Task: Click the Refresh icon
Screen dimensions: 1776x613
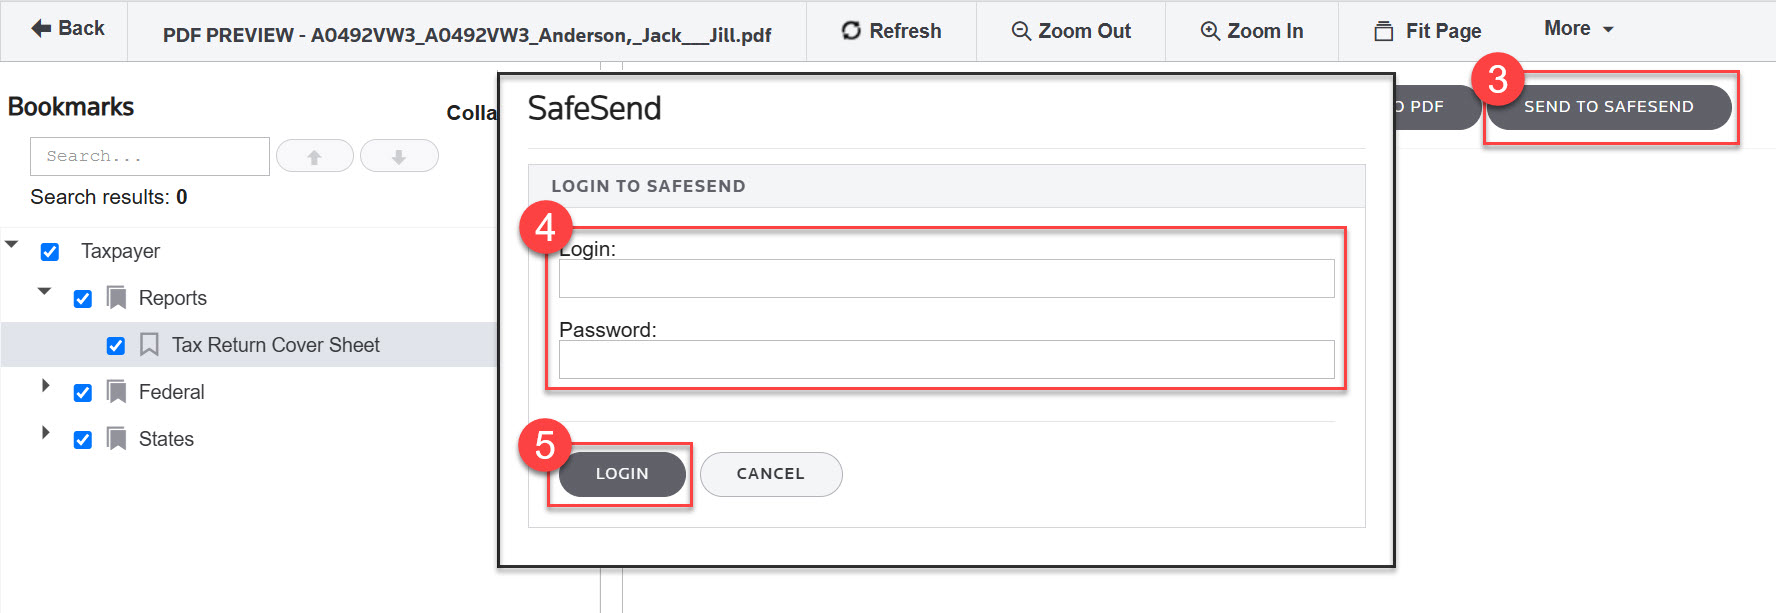Action: (x=851, y=31)
